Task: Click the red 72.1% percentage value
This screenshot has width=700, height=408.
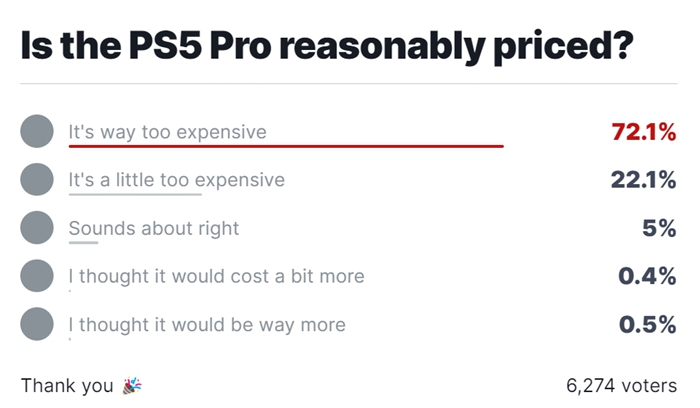Action: [x=644, y=131]
